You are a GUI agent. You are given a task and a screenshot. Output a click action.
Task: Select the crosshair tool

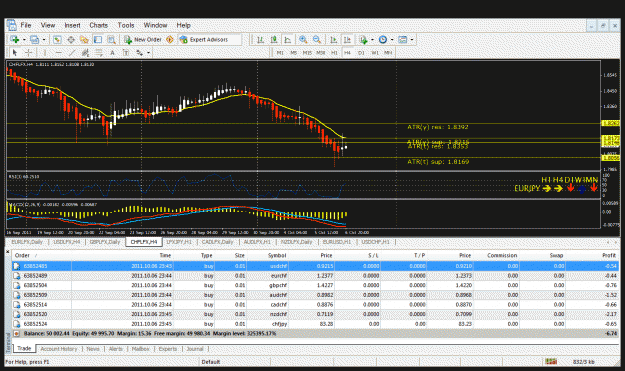28,53
